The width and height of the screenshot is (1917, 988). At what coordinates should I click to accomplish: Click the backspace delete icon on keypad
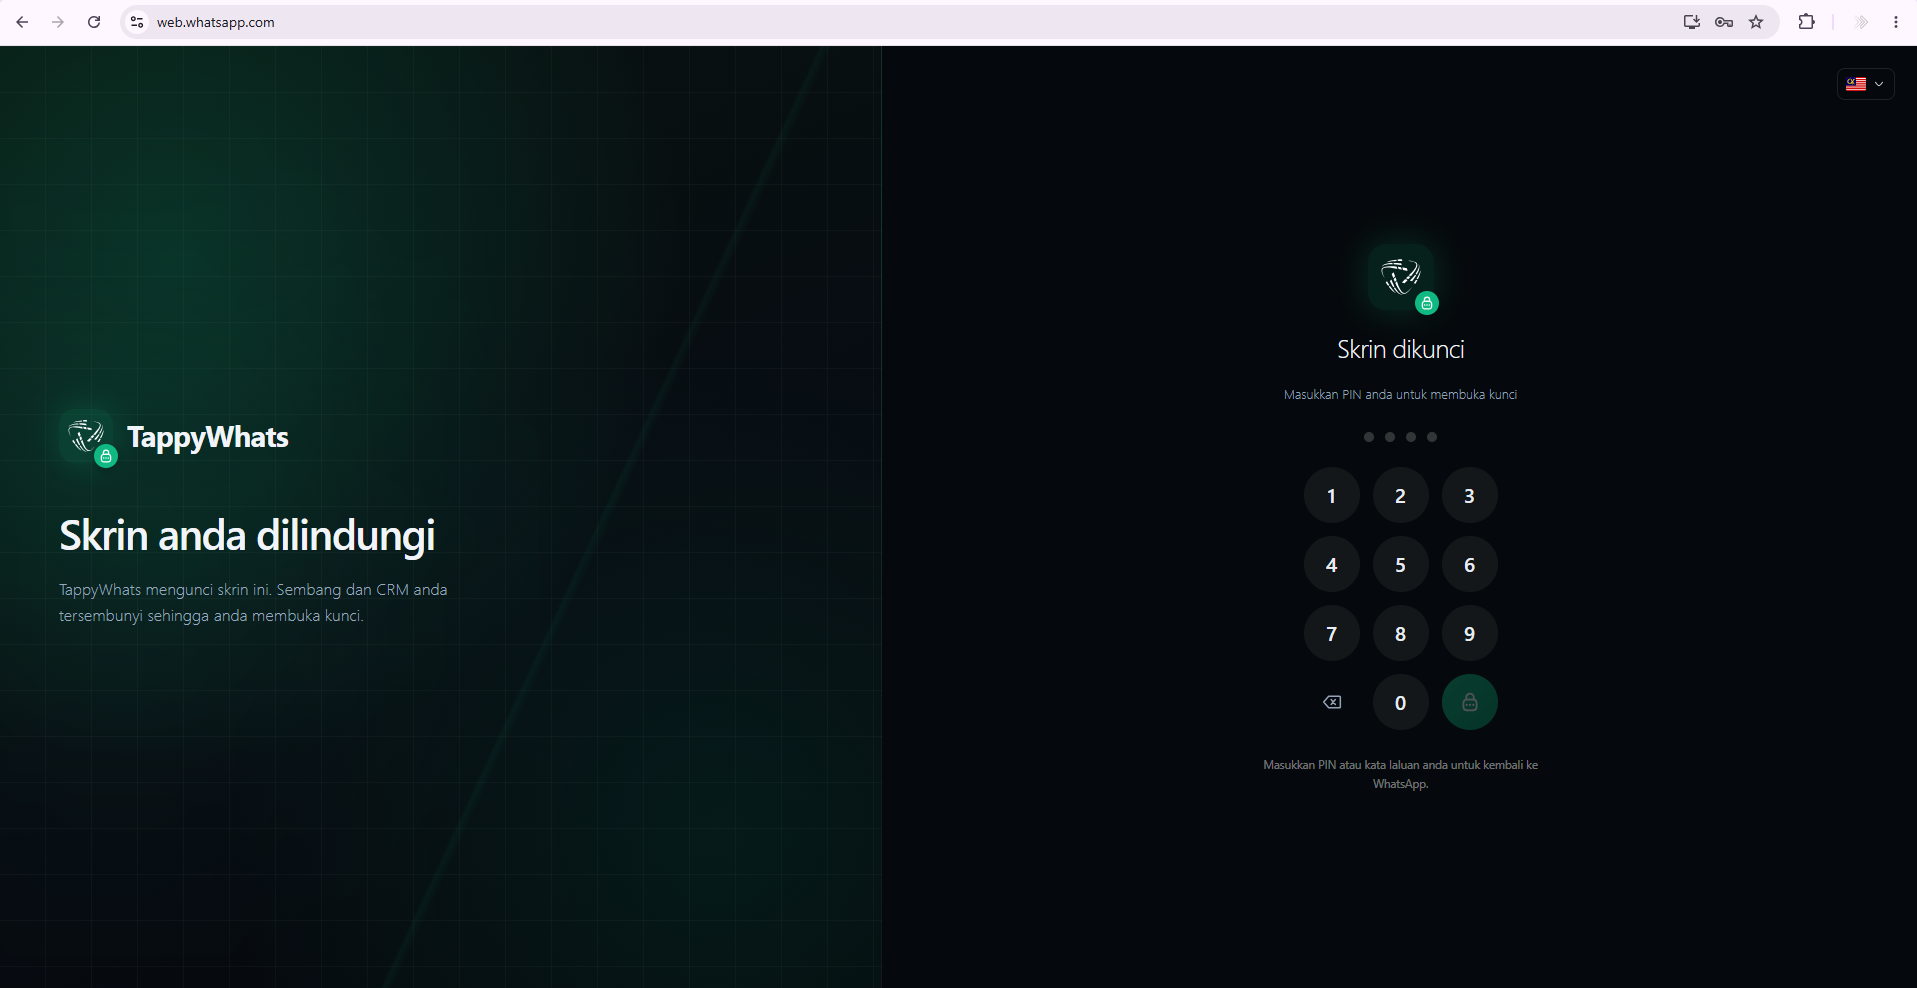pyautogui.click(x=1332, y=702)
